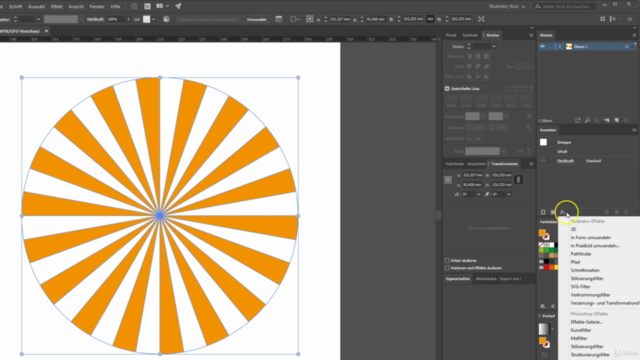
Task: Open Bibliotheken tab
Action: click(x=486, y=279)
